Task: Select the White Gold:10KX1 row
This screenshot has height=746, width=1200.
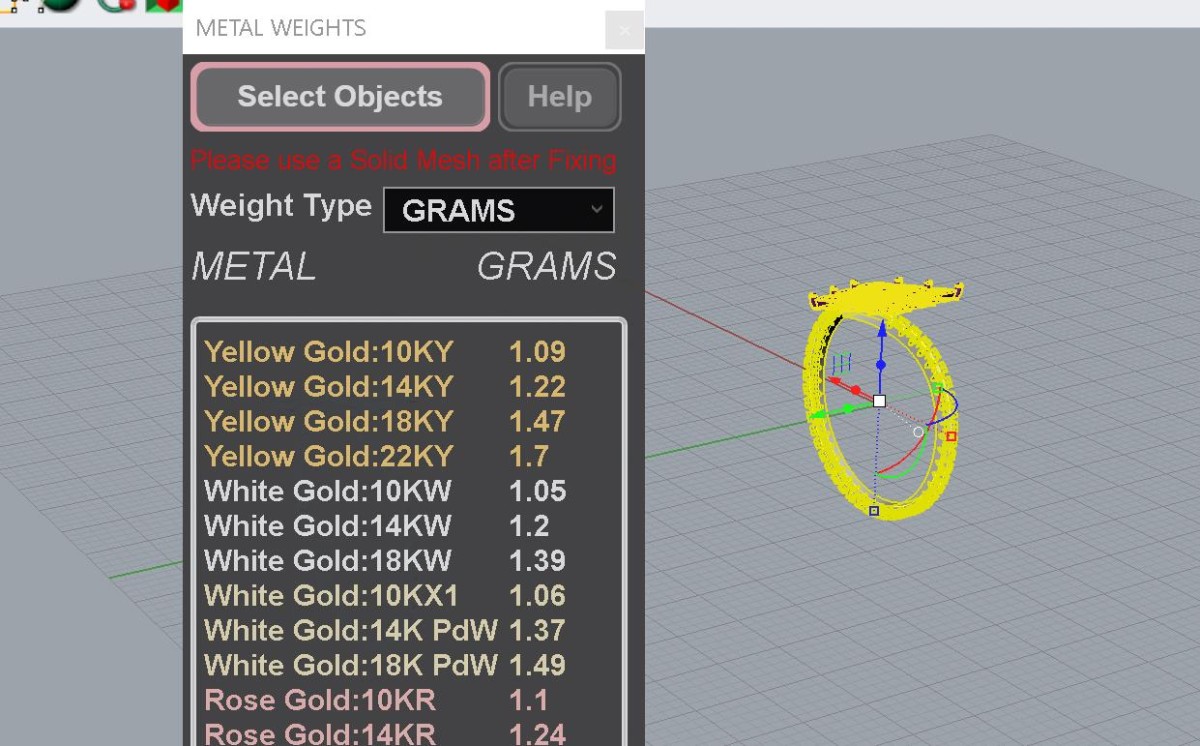Action: (385, 596)
